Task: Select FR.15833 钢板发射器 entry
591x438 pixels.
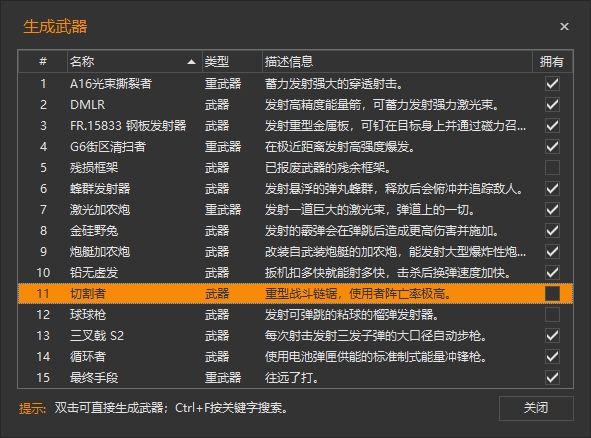Action: [x=295, y=126]
